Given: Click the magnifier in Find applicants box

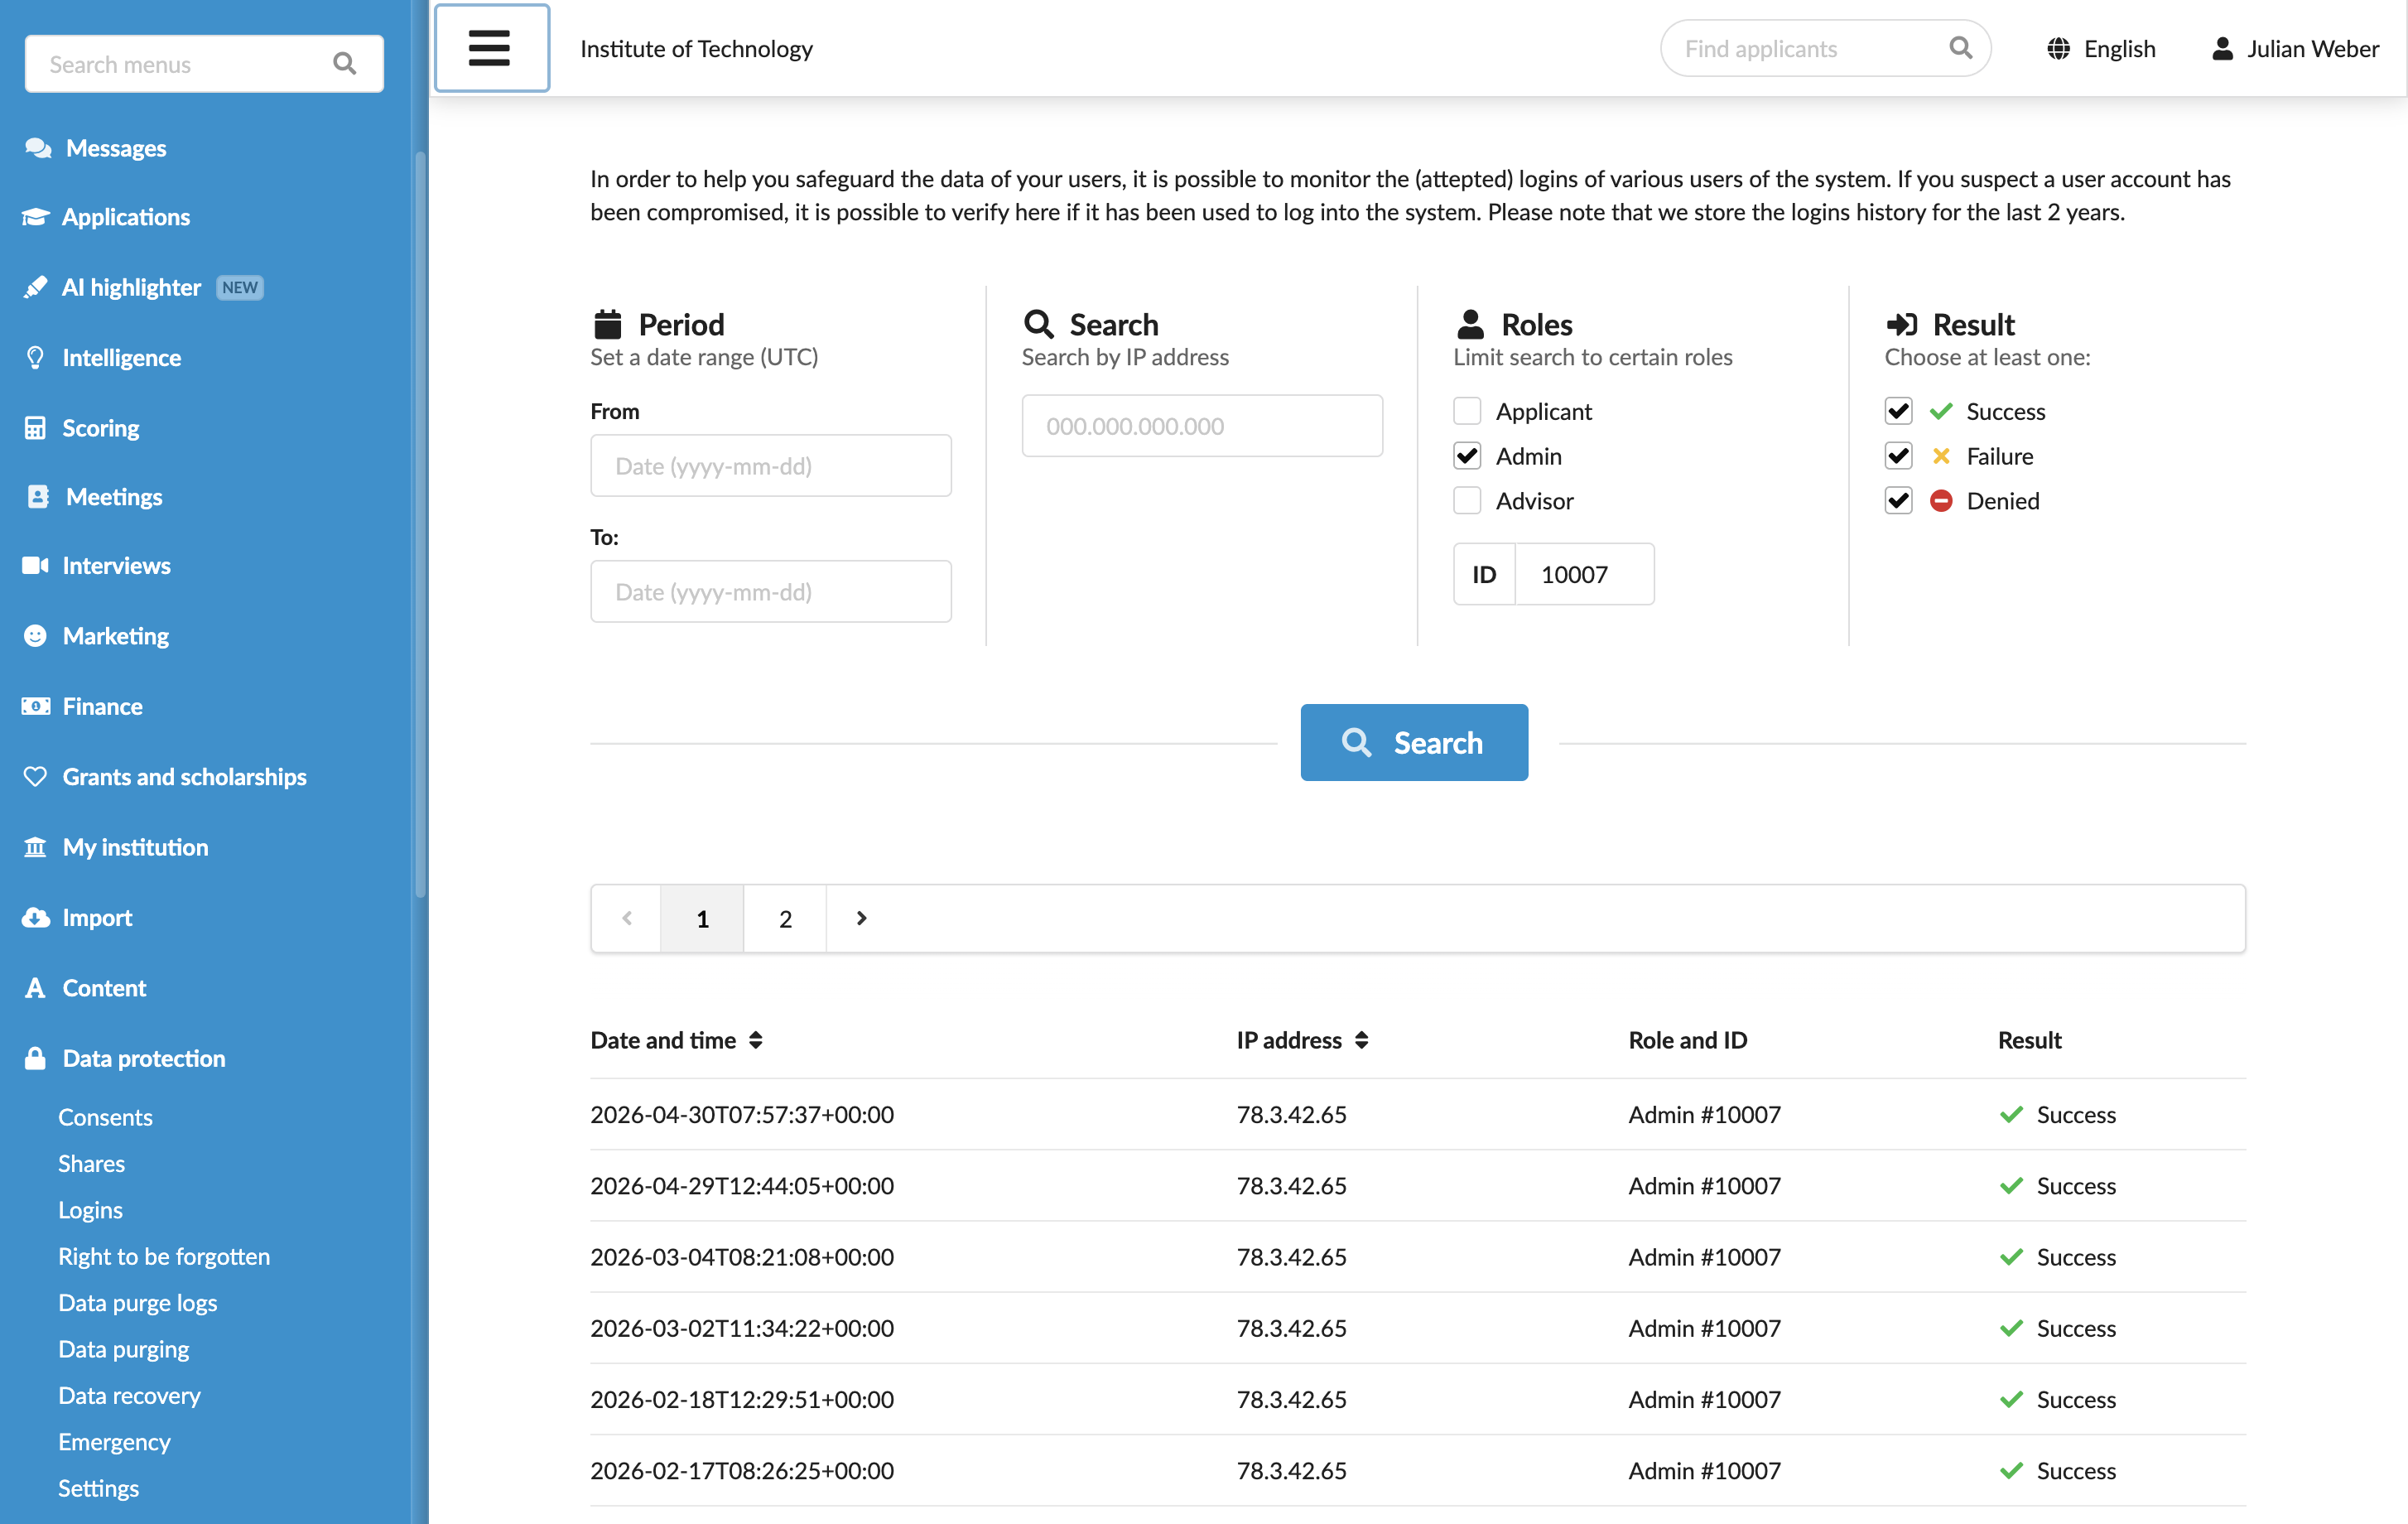Looking at the screenshot, I should click(x=1960, y=48).
